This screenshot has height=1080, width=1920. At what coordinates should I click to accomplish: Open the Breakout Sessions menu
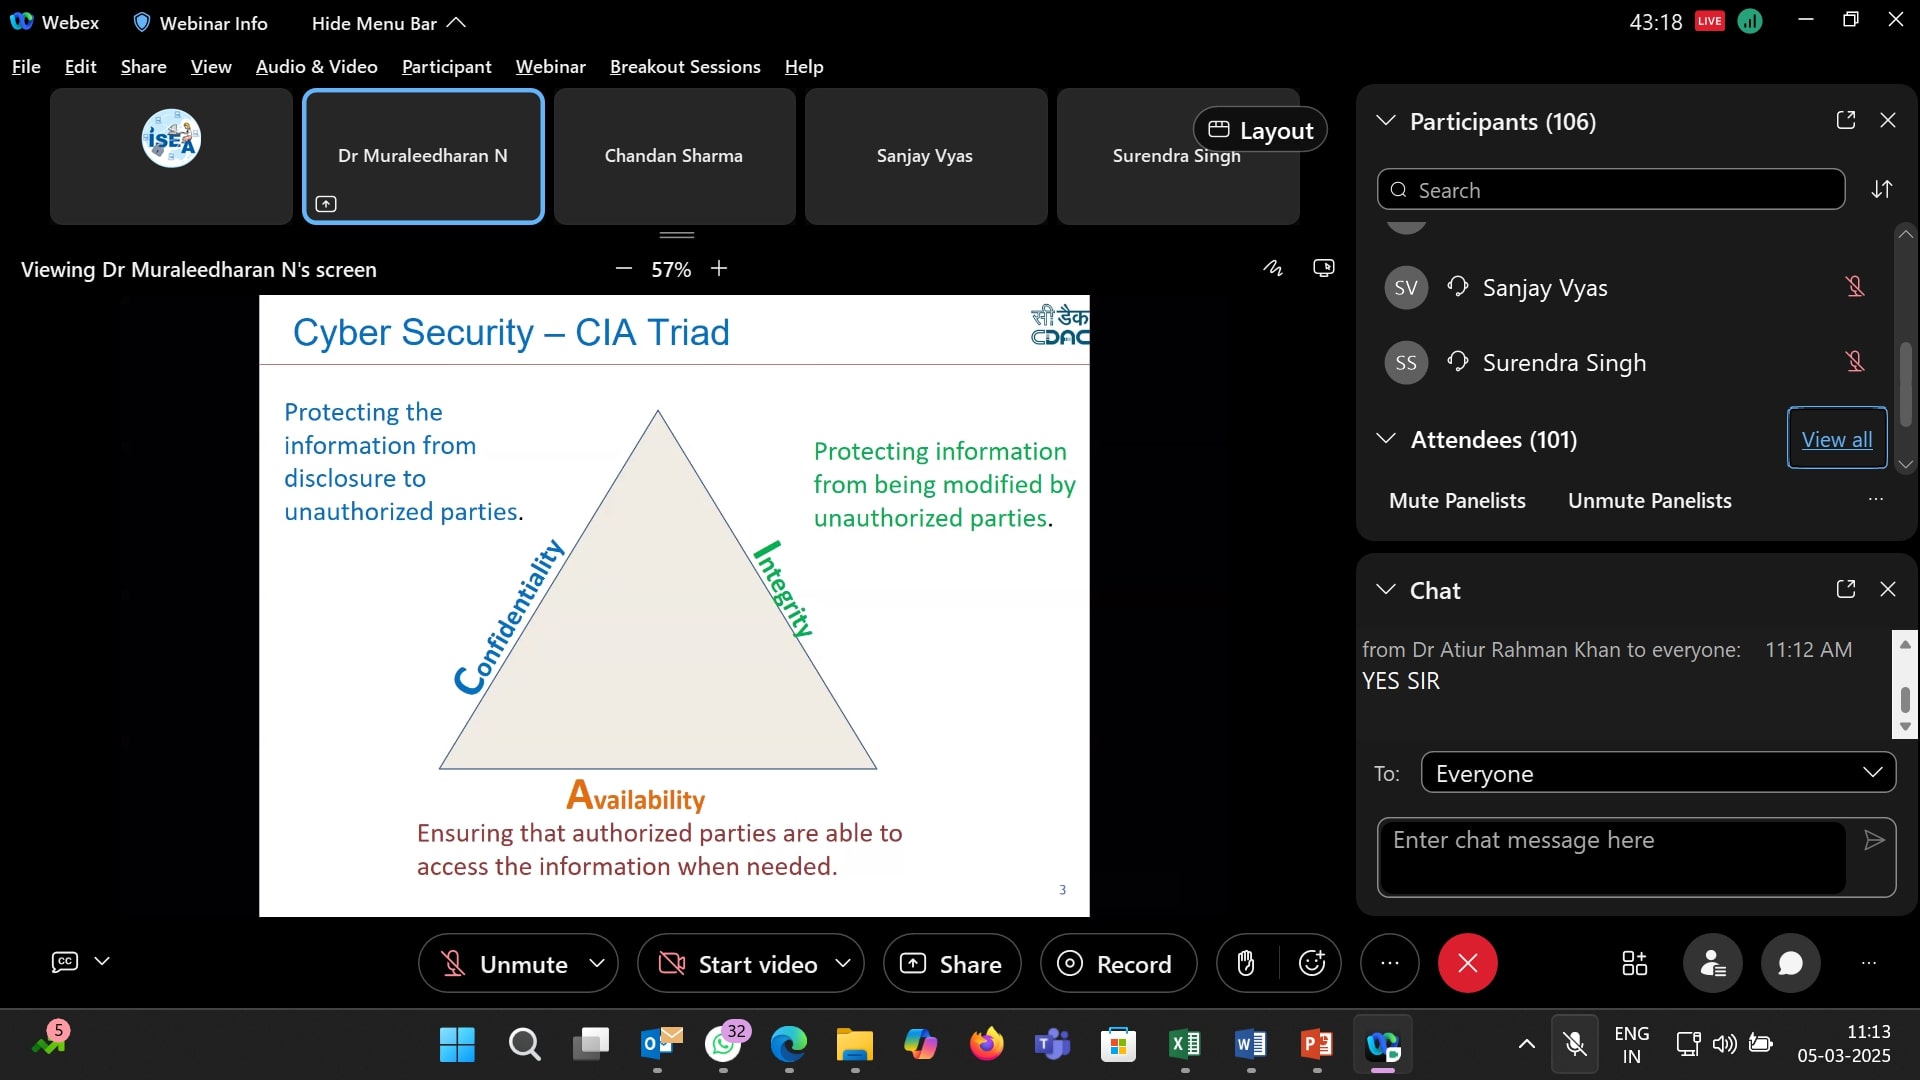click(685, 67)
